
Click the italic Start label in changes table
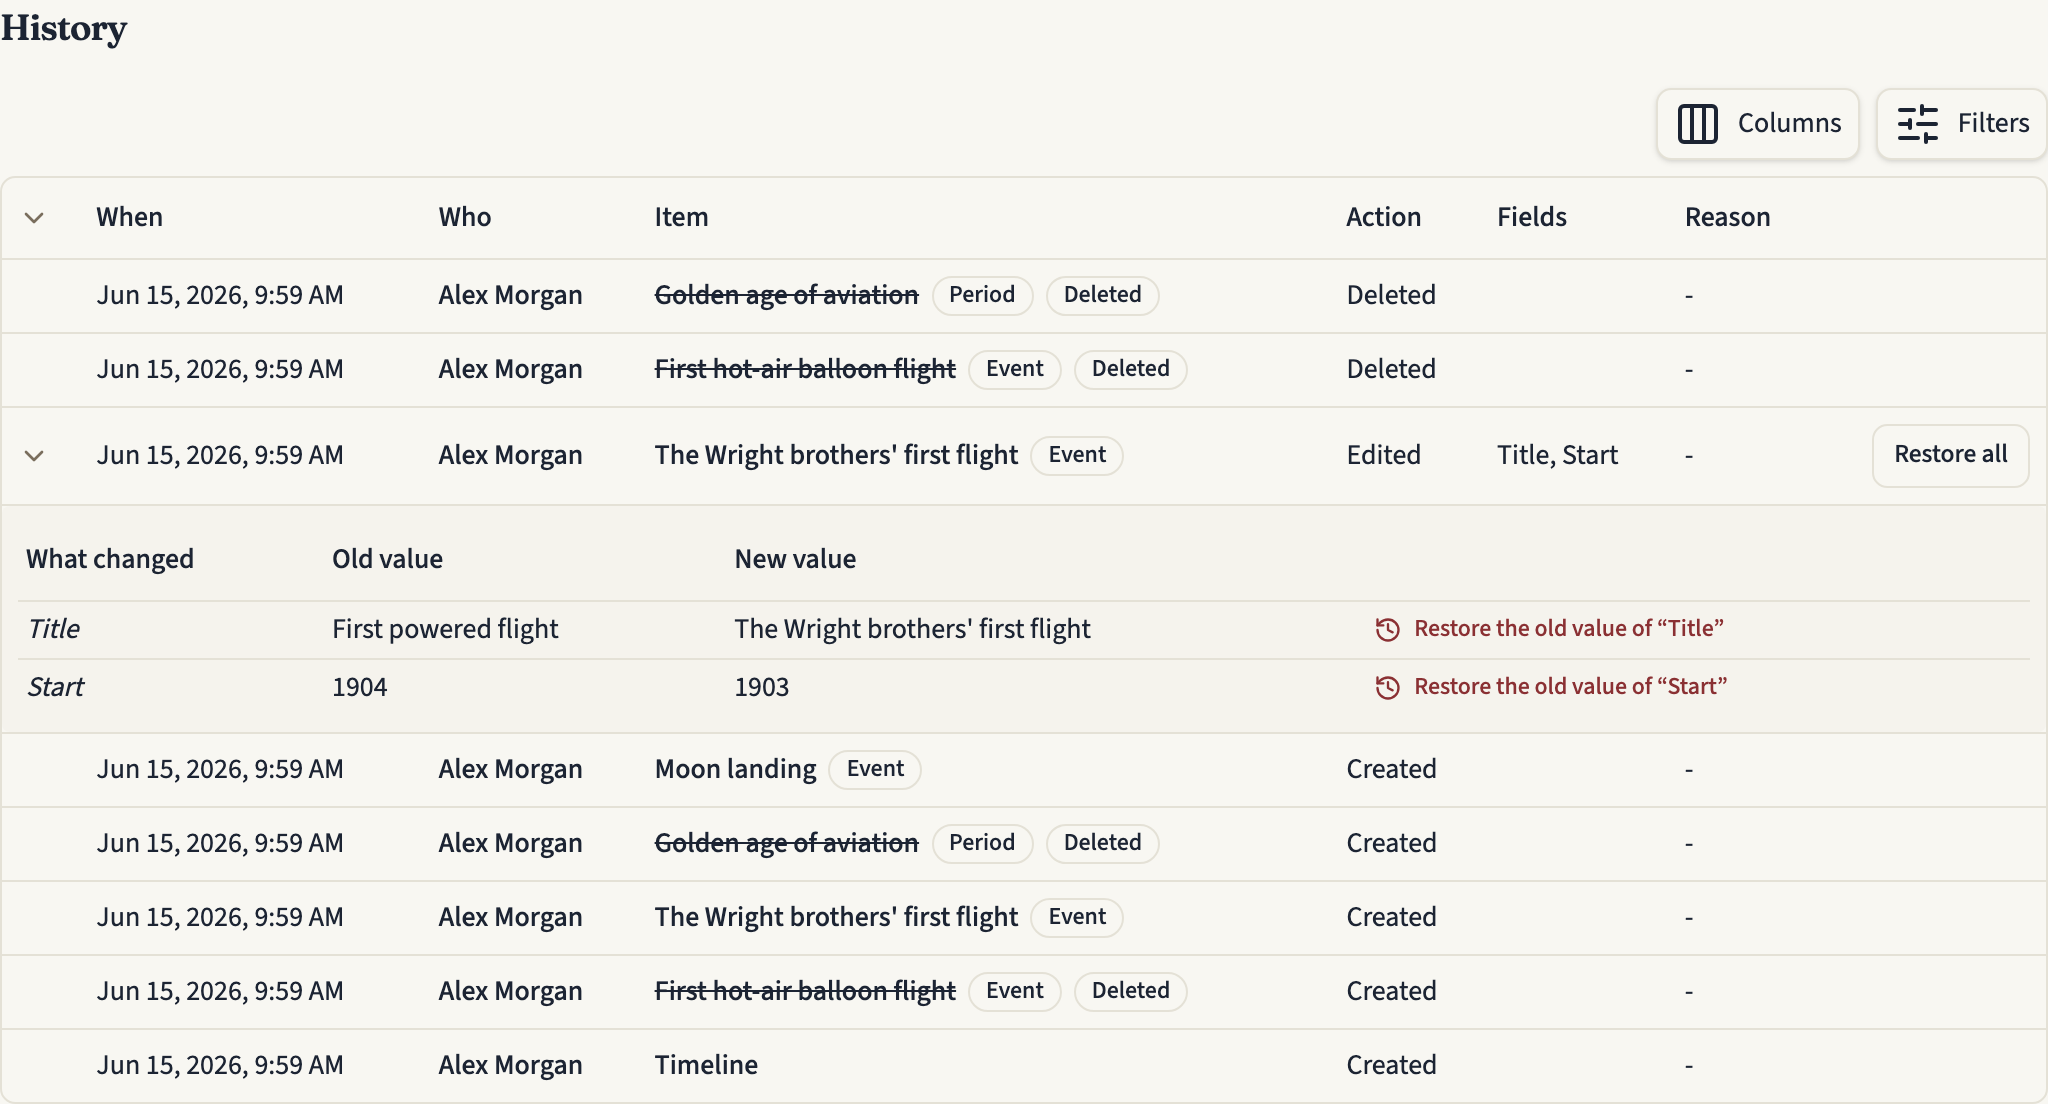[55, 687]
